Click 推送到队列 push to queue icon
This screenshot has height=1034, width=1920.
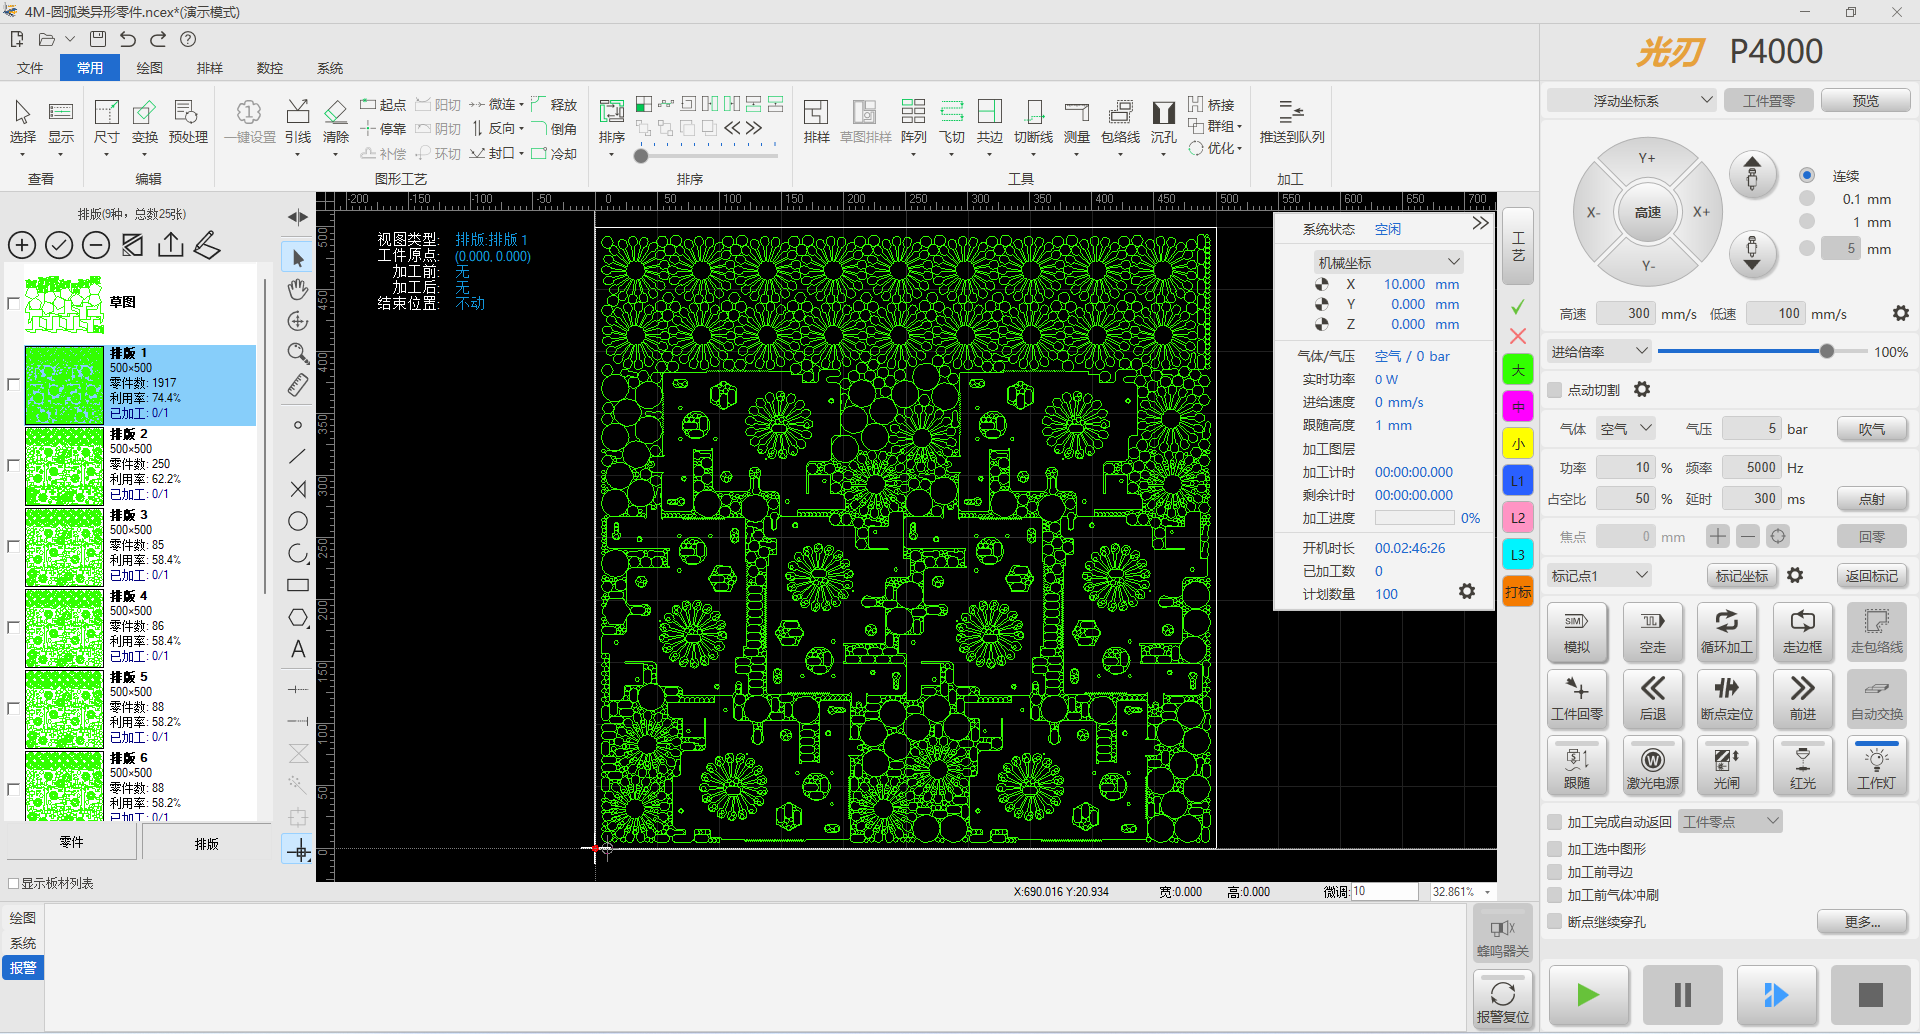pyautogui.click(x=1291, y=122)
